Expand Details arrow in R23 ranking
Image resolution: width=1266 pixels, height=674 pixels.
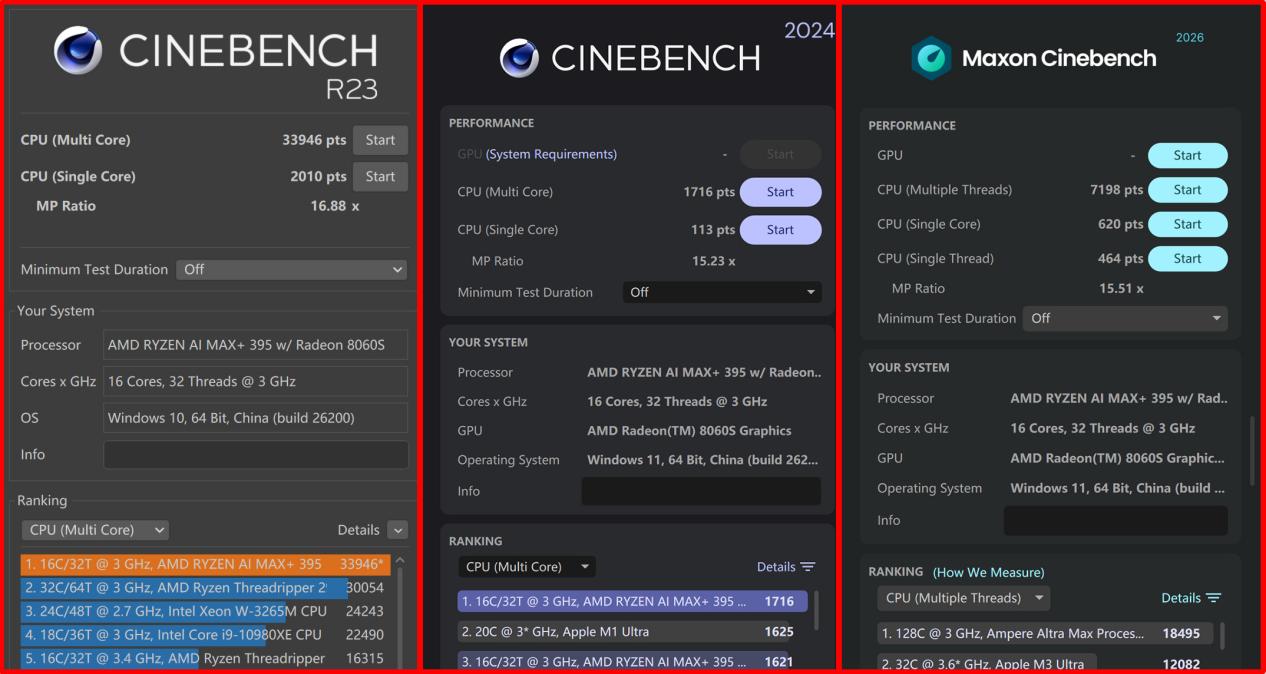pyautogui.click(x=398, y=530)
